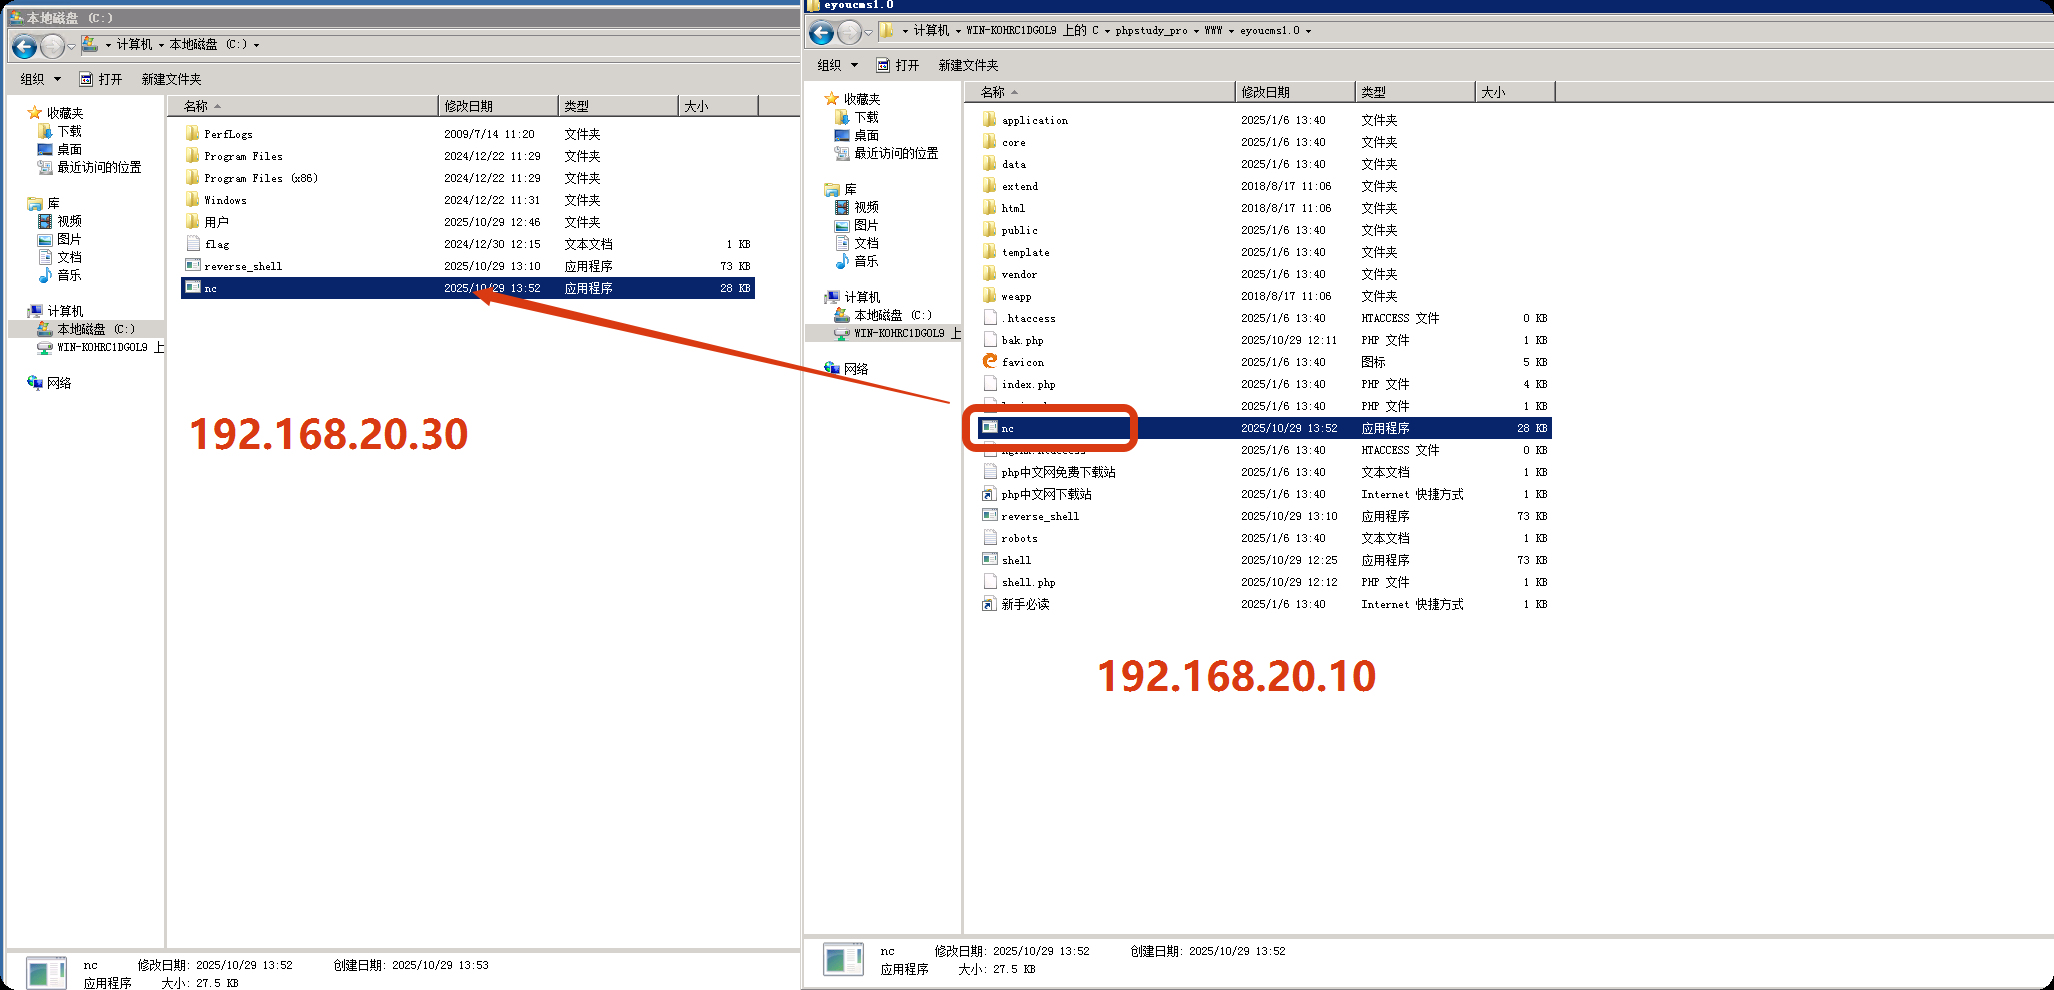Select the application folder in eyoucms1.0
This screenshot has width=2054, height=990.
point(1034,120)
